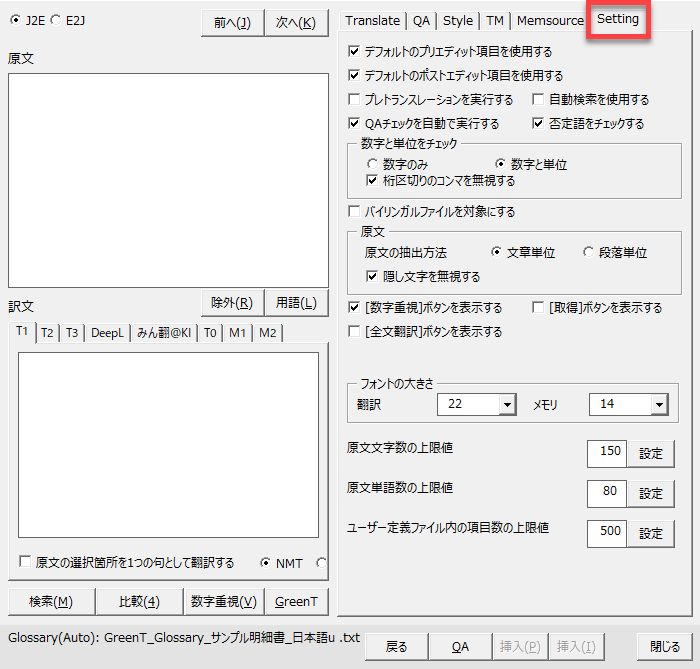Click 設定 for 原文文字数の上限値
This screenshot has height=669, width=700.
650,453
